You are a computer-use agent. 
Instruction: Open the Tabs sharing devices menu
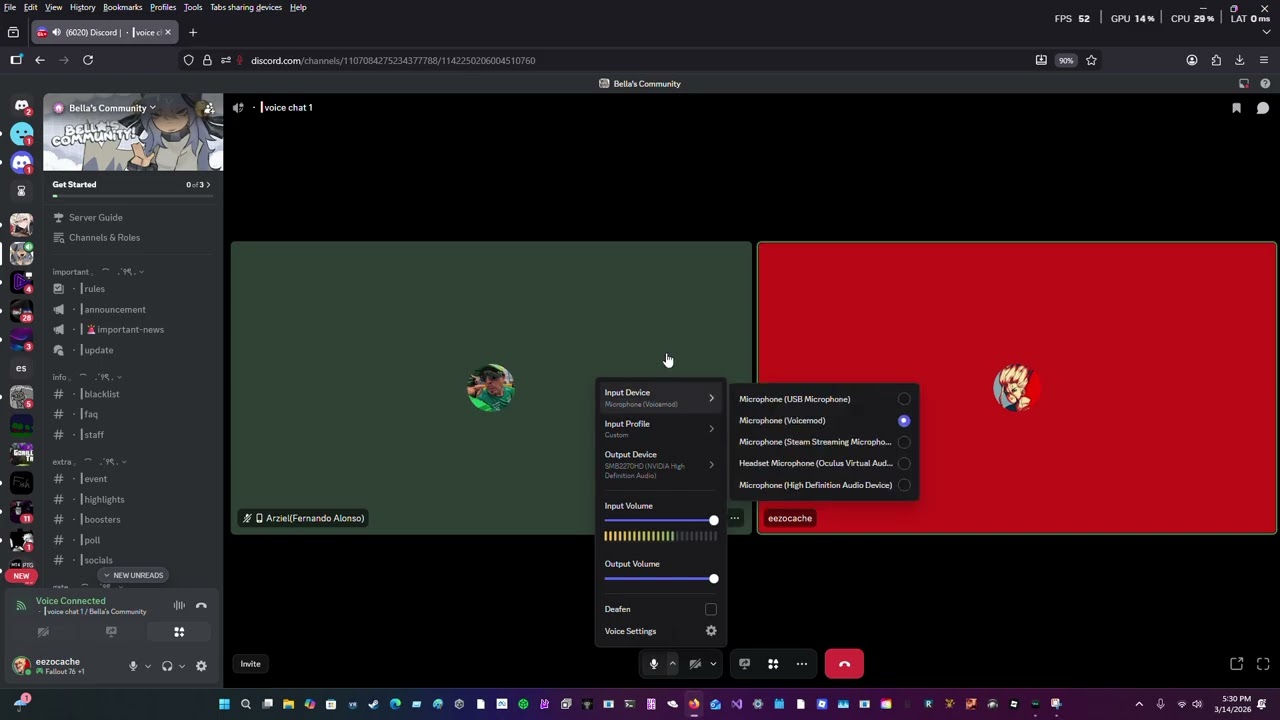(246, 7)
